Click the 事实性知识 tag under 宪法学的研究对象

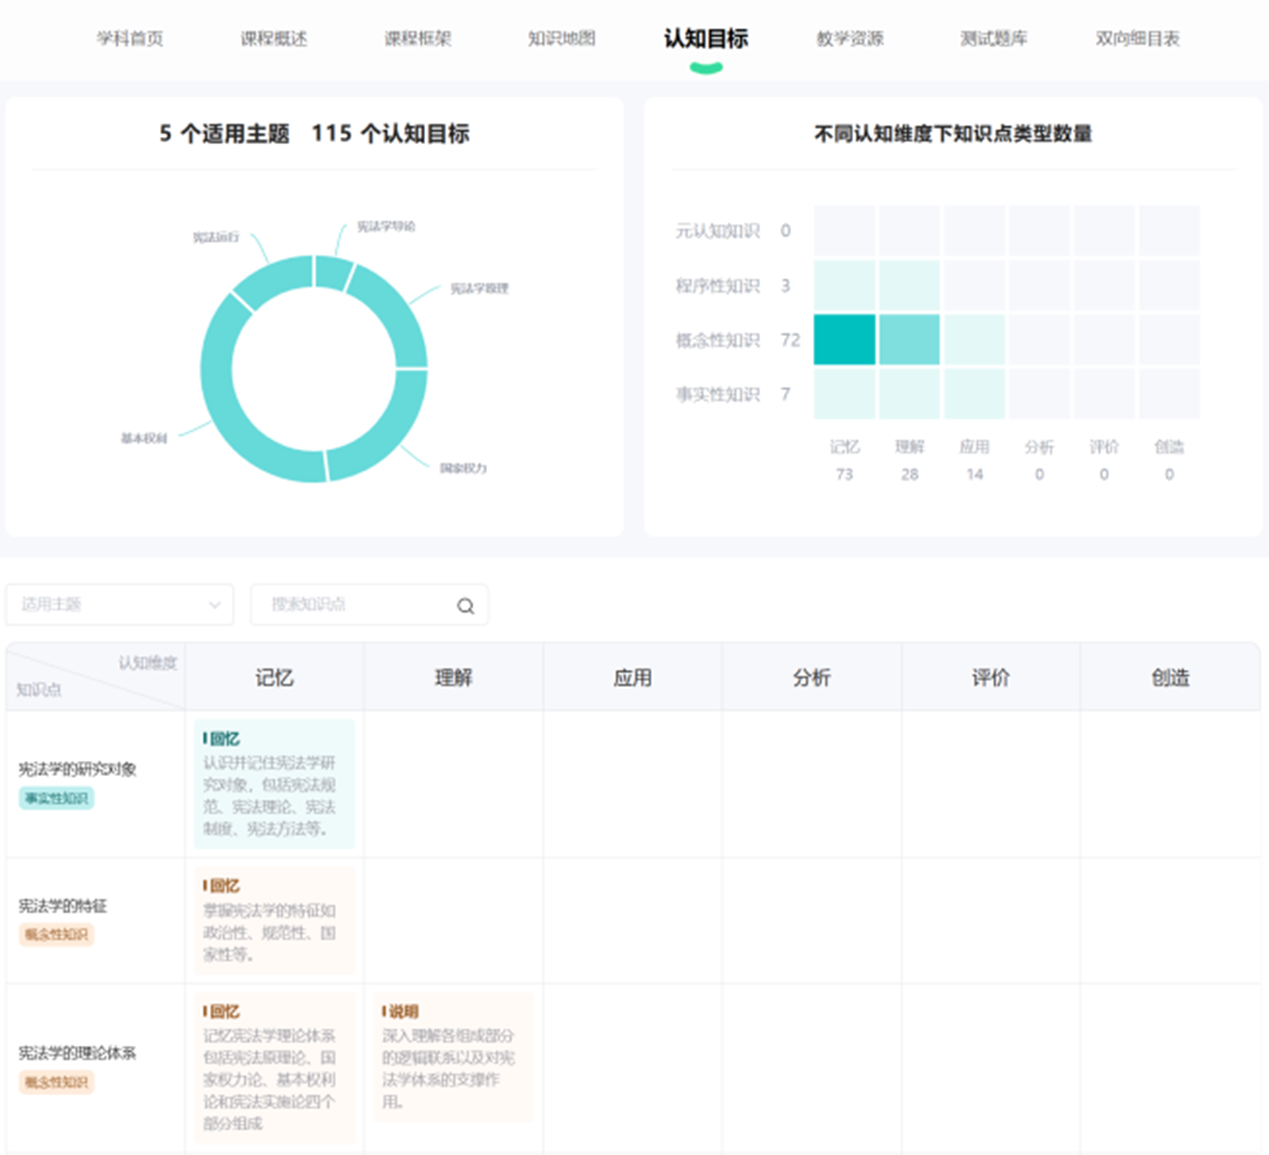pos(57,798)
